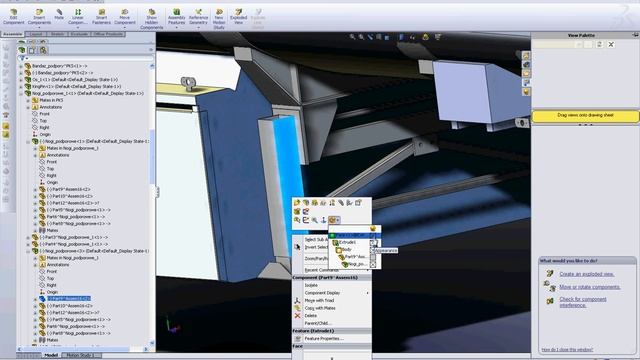
Task: Expand the Reference Geometry dropdown arrow
Action: pos(198,27)
